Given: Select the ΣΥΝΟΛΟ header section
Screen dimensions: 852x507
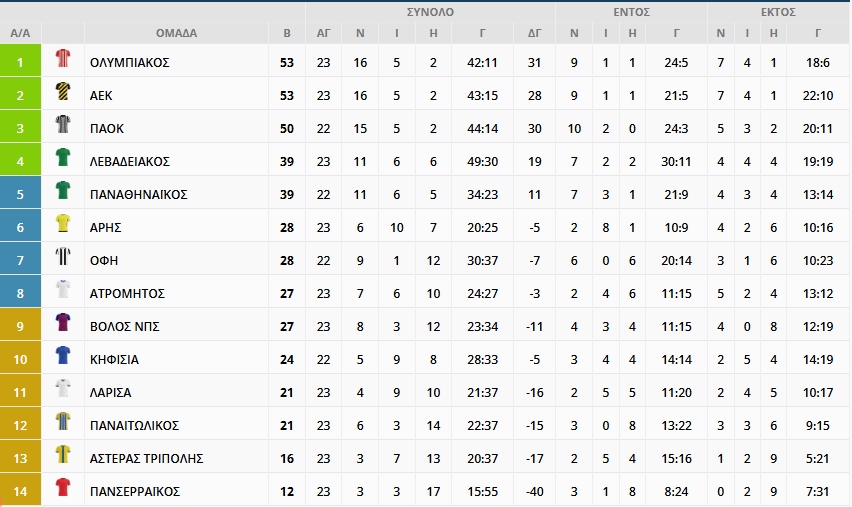Looking at the screenshot, I should [430, 12].
